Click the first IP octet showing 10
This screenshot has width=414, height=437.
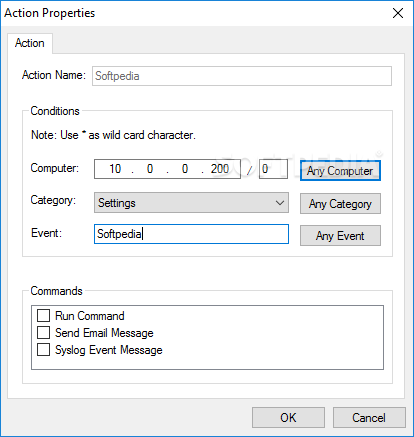tap(115, 169)
